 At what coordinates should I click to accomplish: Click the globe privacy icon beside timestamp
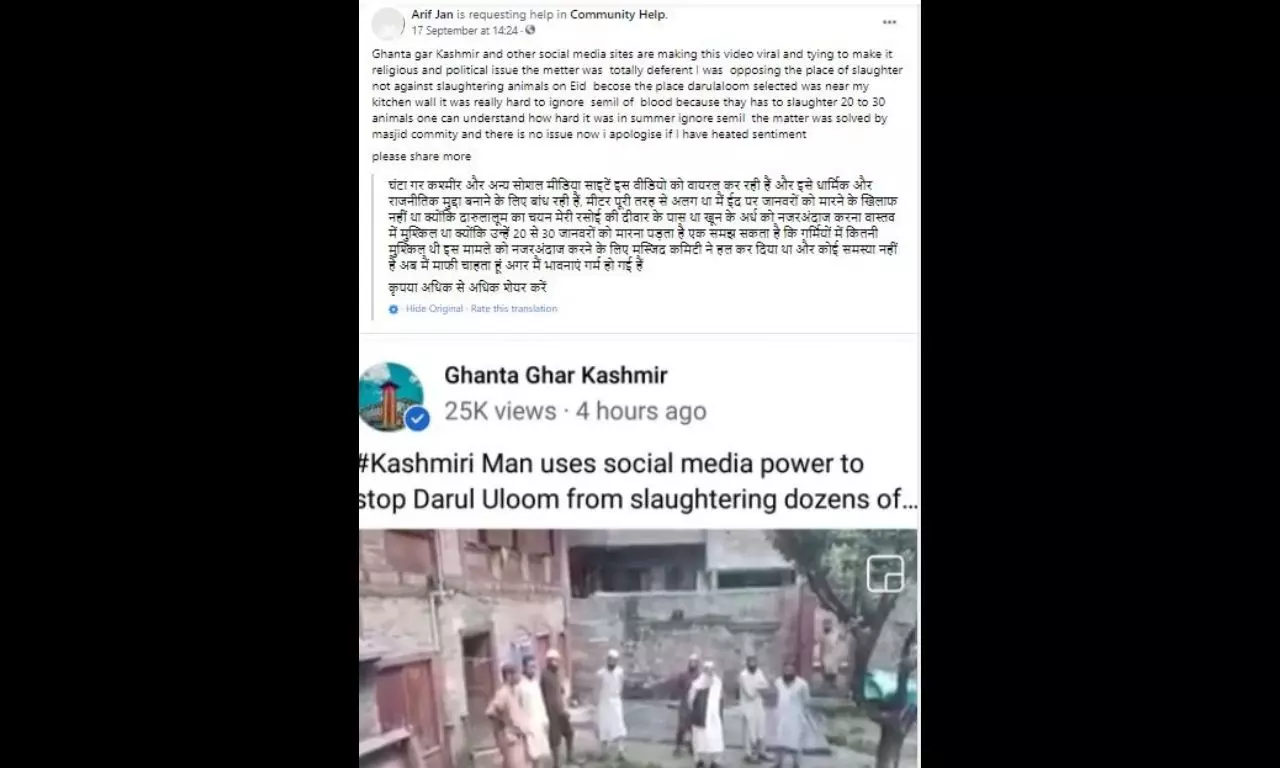click(x=531, y=31)
